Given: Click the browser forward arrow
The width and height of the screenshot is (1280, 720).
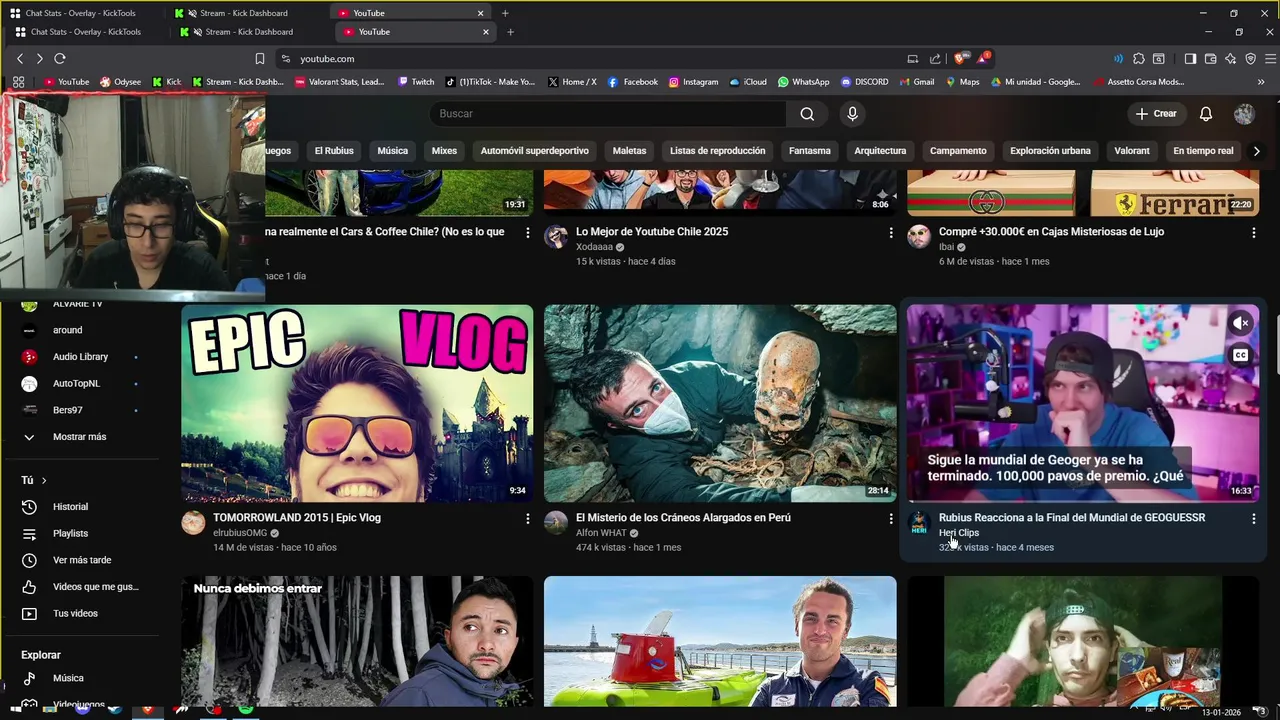Looking at the screenshot, I should pos(39,59).
